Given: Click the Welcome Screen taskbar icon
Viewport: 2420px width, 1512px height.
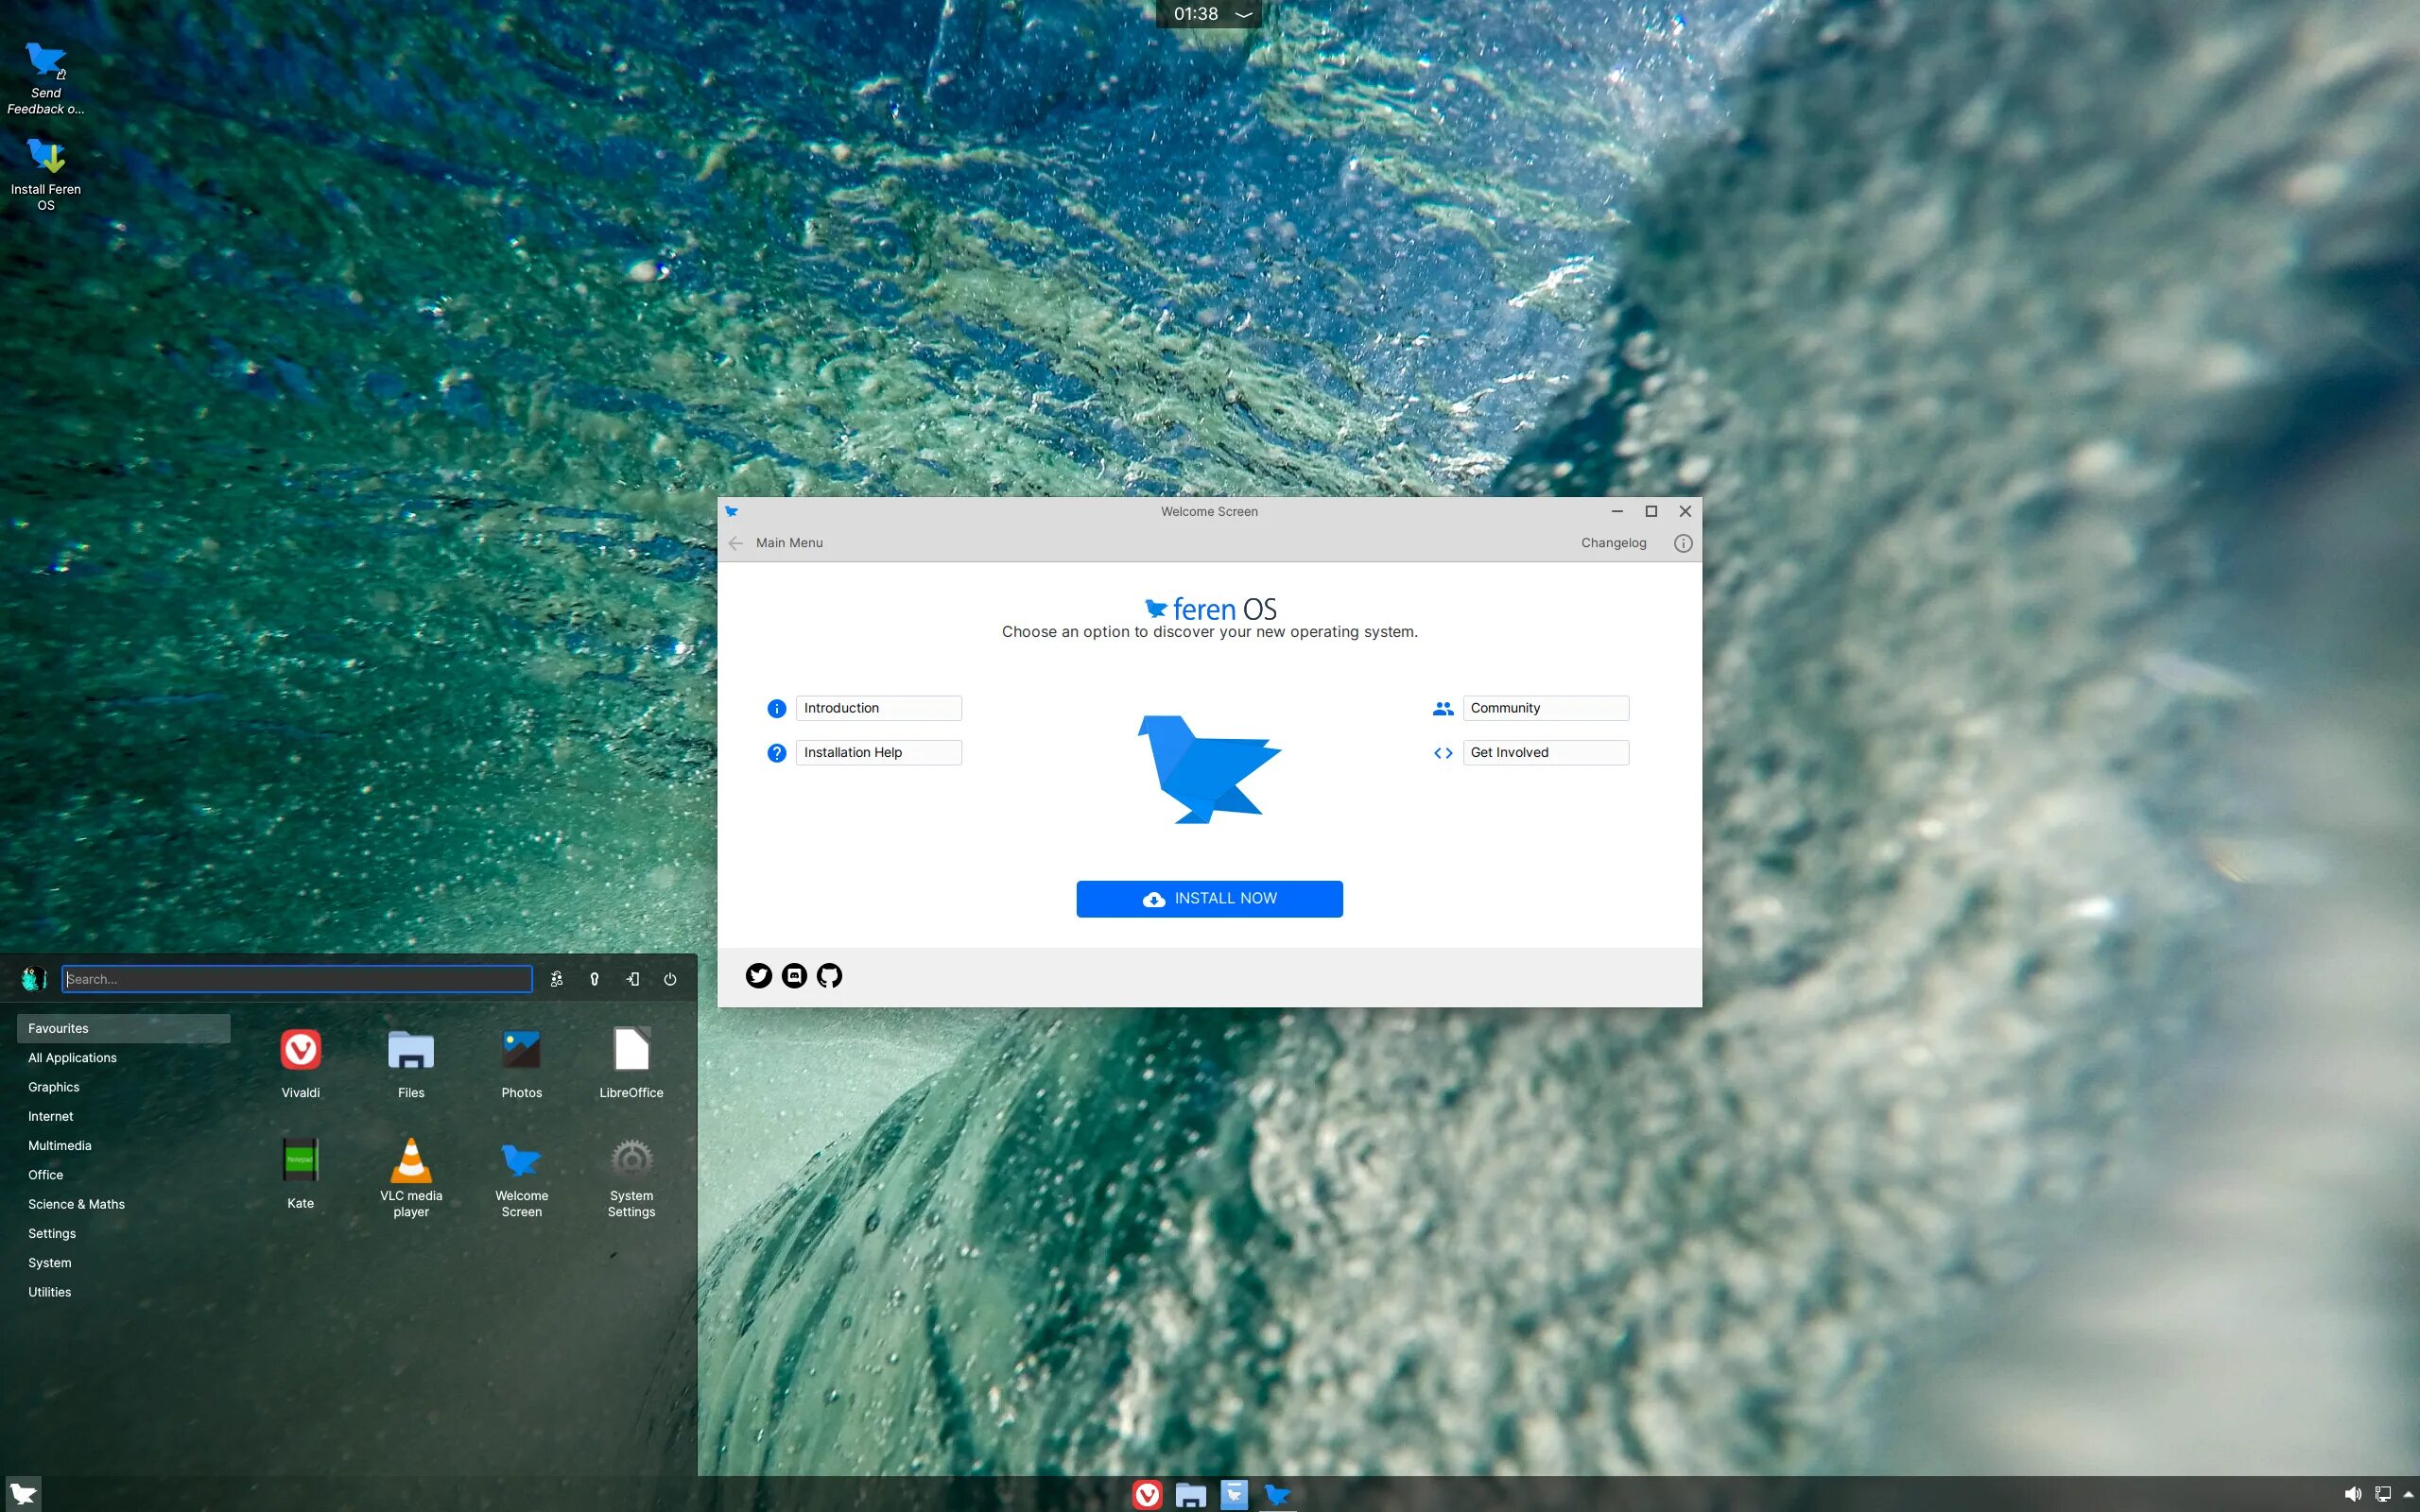Looking at the screenshot, I should click(1277, 1494).
